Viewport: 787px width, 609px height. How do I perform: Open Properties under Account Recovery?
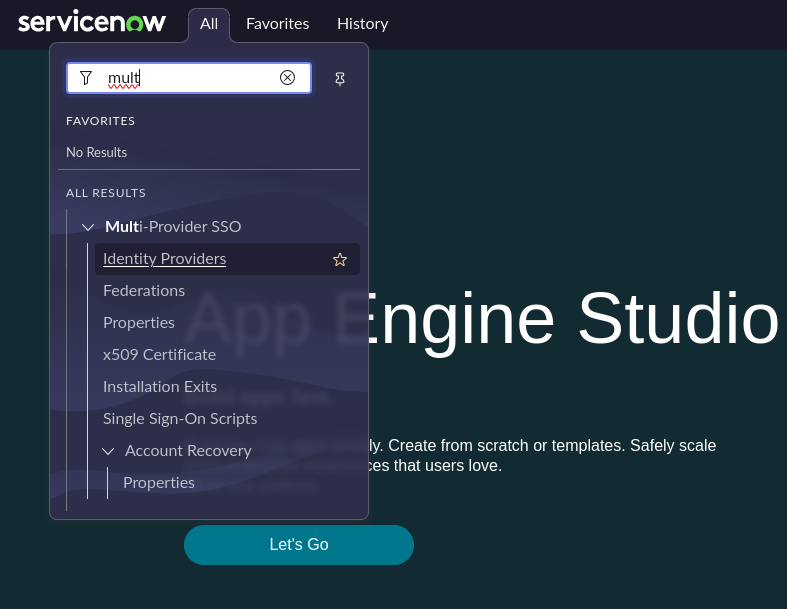click(x=159, y=483)
